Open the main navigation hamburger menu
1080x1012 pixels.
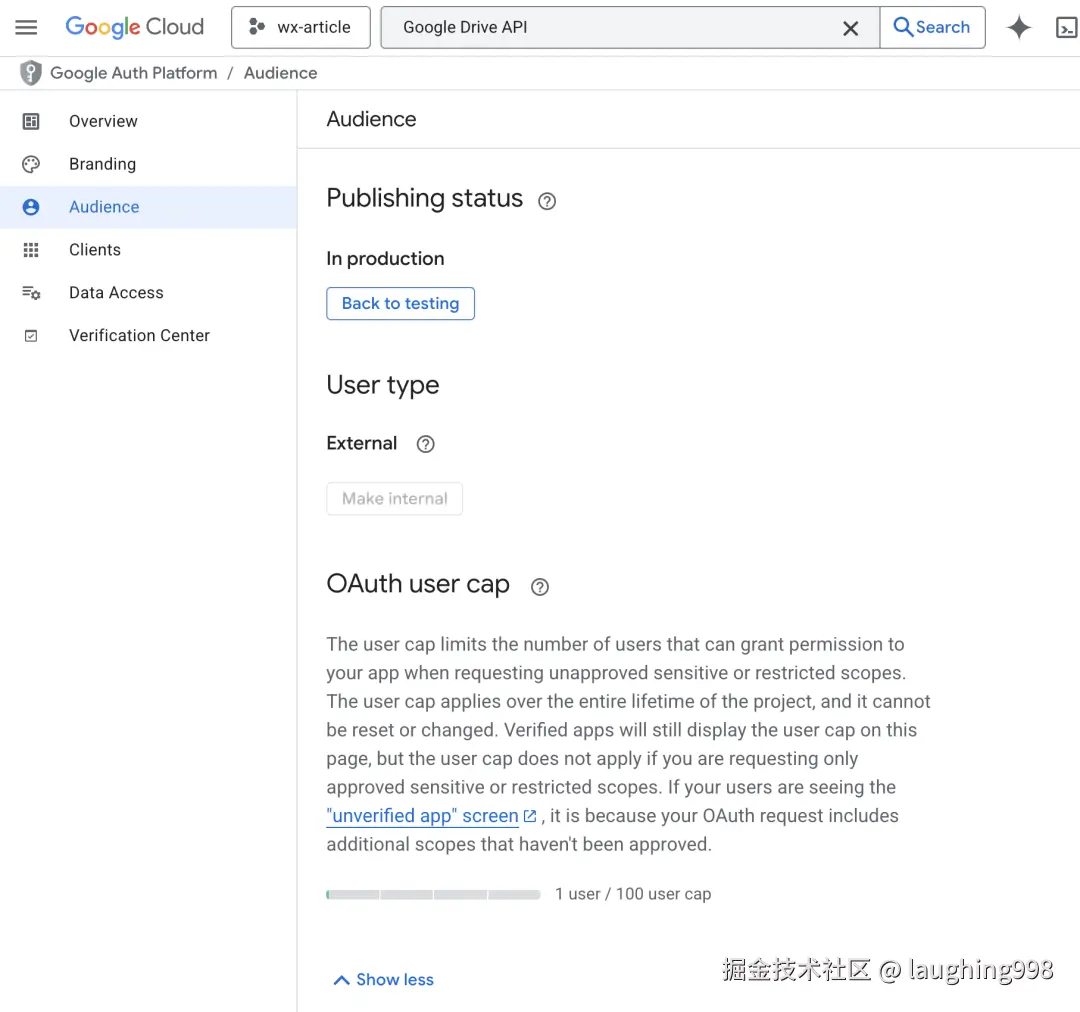pyautogui.click(x=26, y=27)
